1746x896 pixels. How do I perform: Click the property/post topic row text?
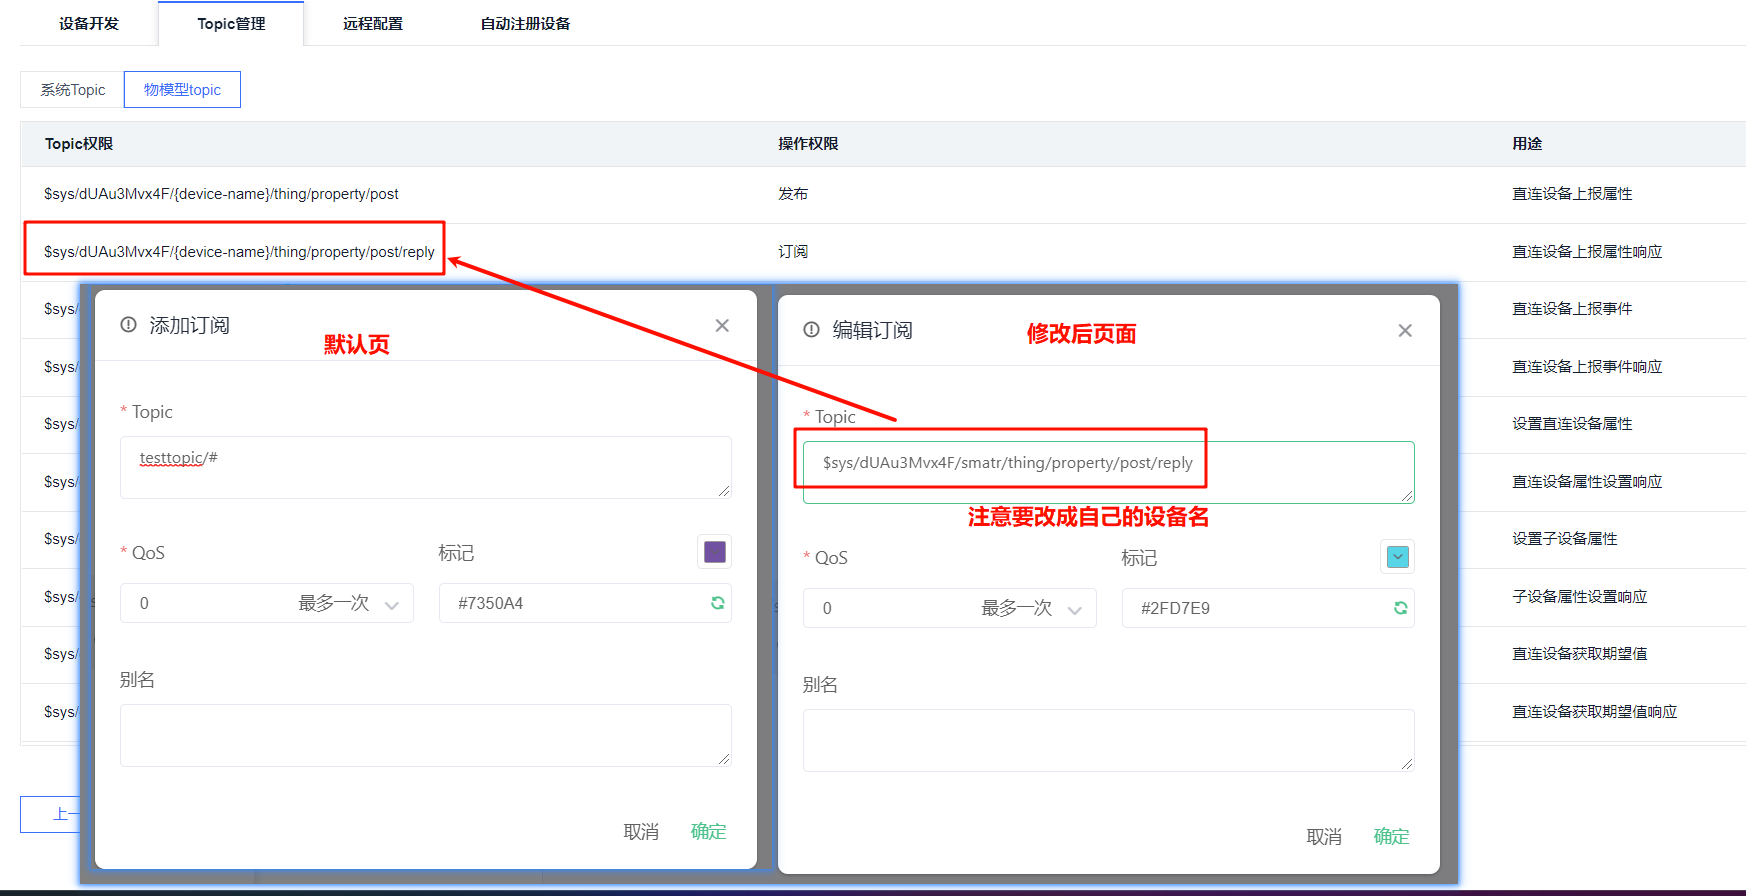[221, 194]
